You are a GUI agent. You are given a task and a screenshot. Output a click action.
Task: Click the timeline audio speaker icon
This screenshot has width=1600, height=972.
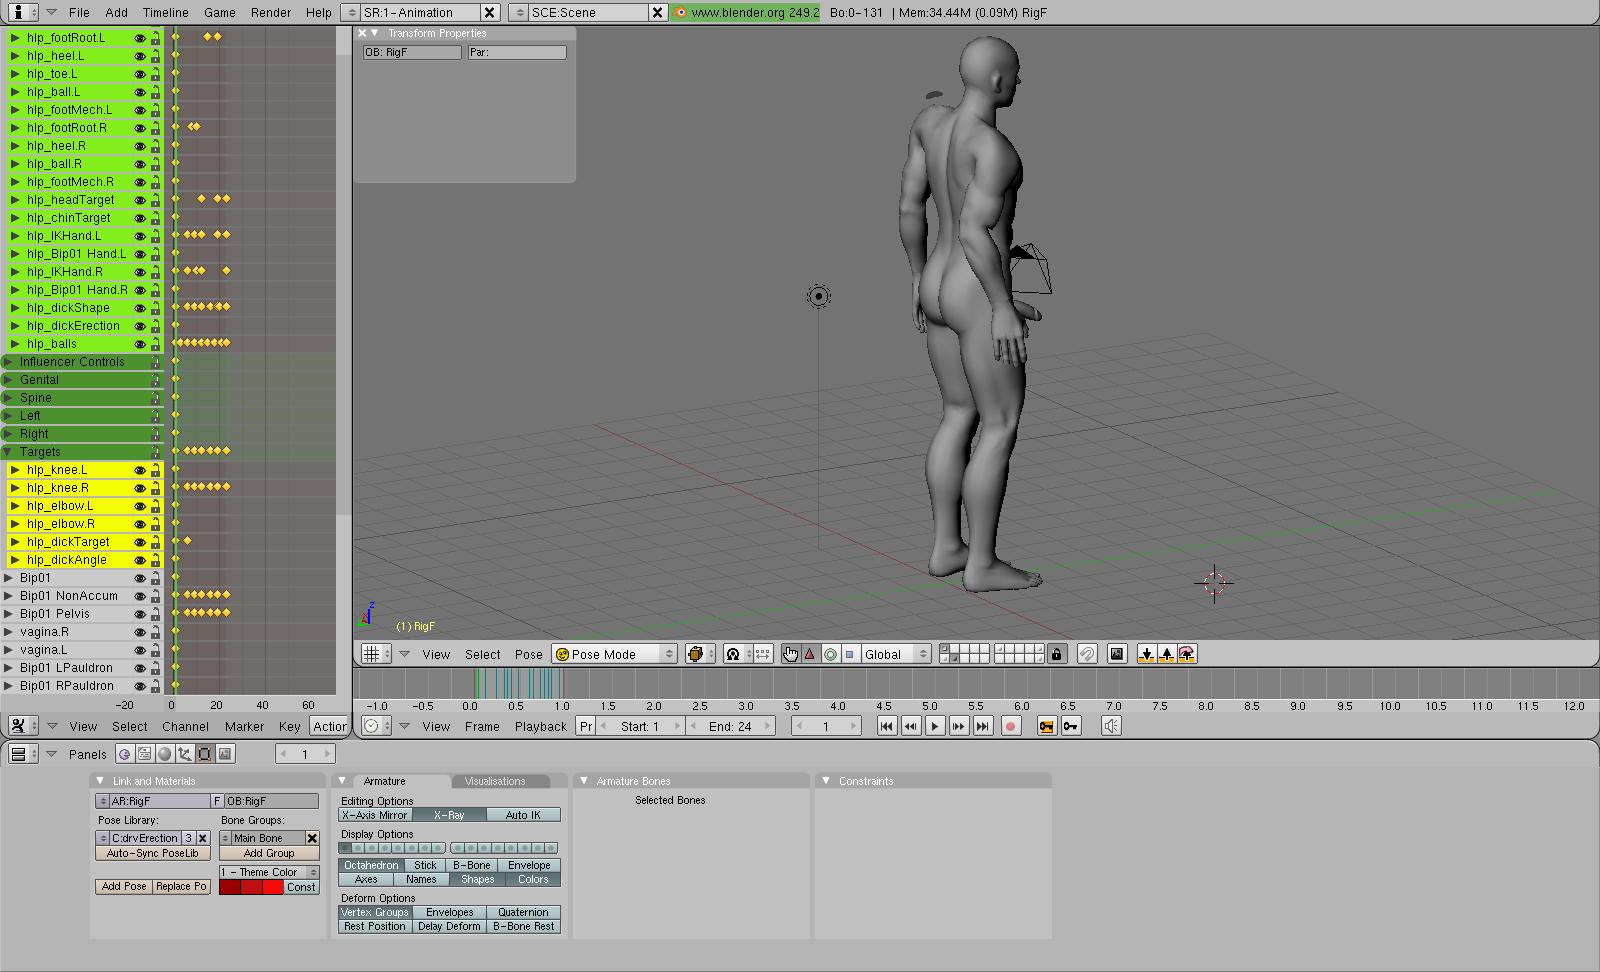point(1111,726)
